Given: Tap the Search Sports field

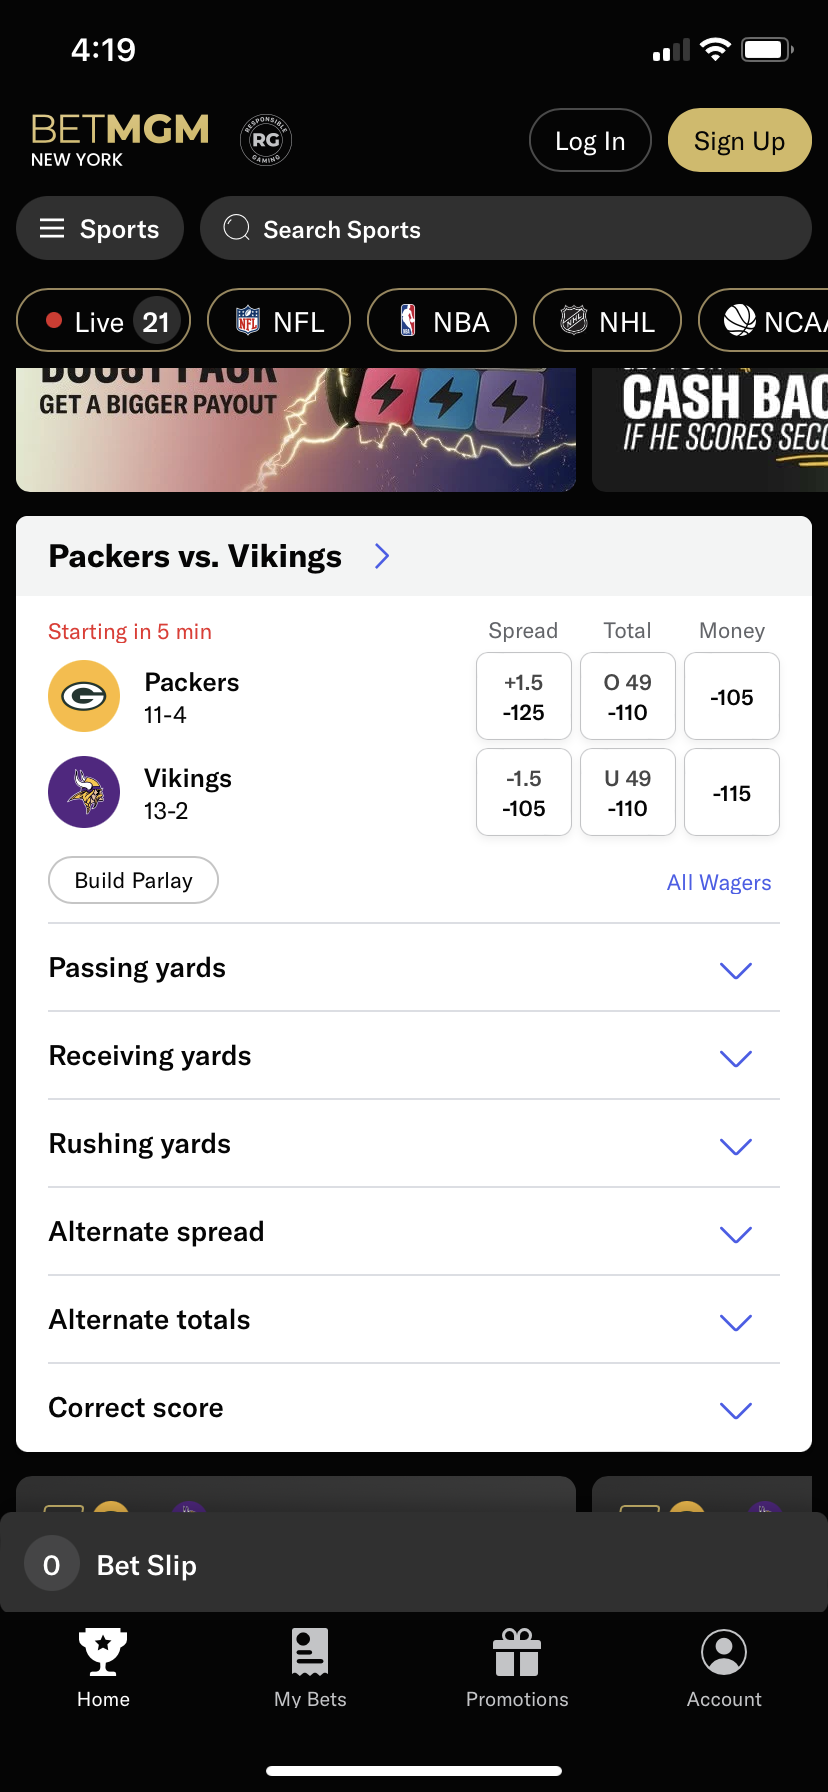Looking at the screenshot, I should tap(506, 229).
